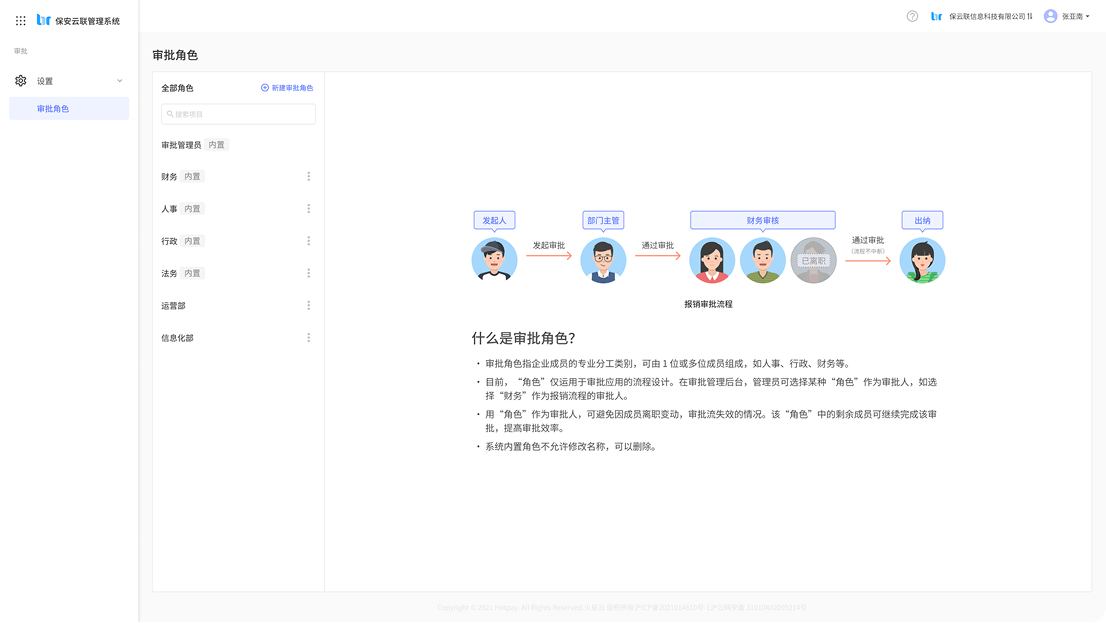Click the user avatar icon
The width and height of the screenshot is (1106, 623).
[1050, 16]
